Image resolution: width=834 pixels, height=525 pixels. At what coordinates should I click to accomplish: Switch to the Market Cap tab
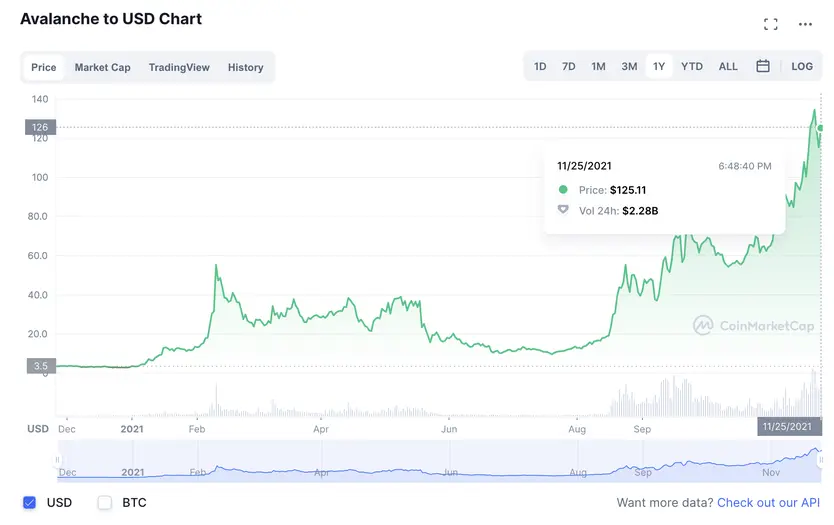[x=102, y=68]
